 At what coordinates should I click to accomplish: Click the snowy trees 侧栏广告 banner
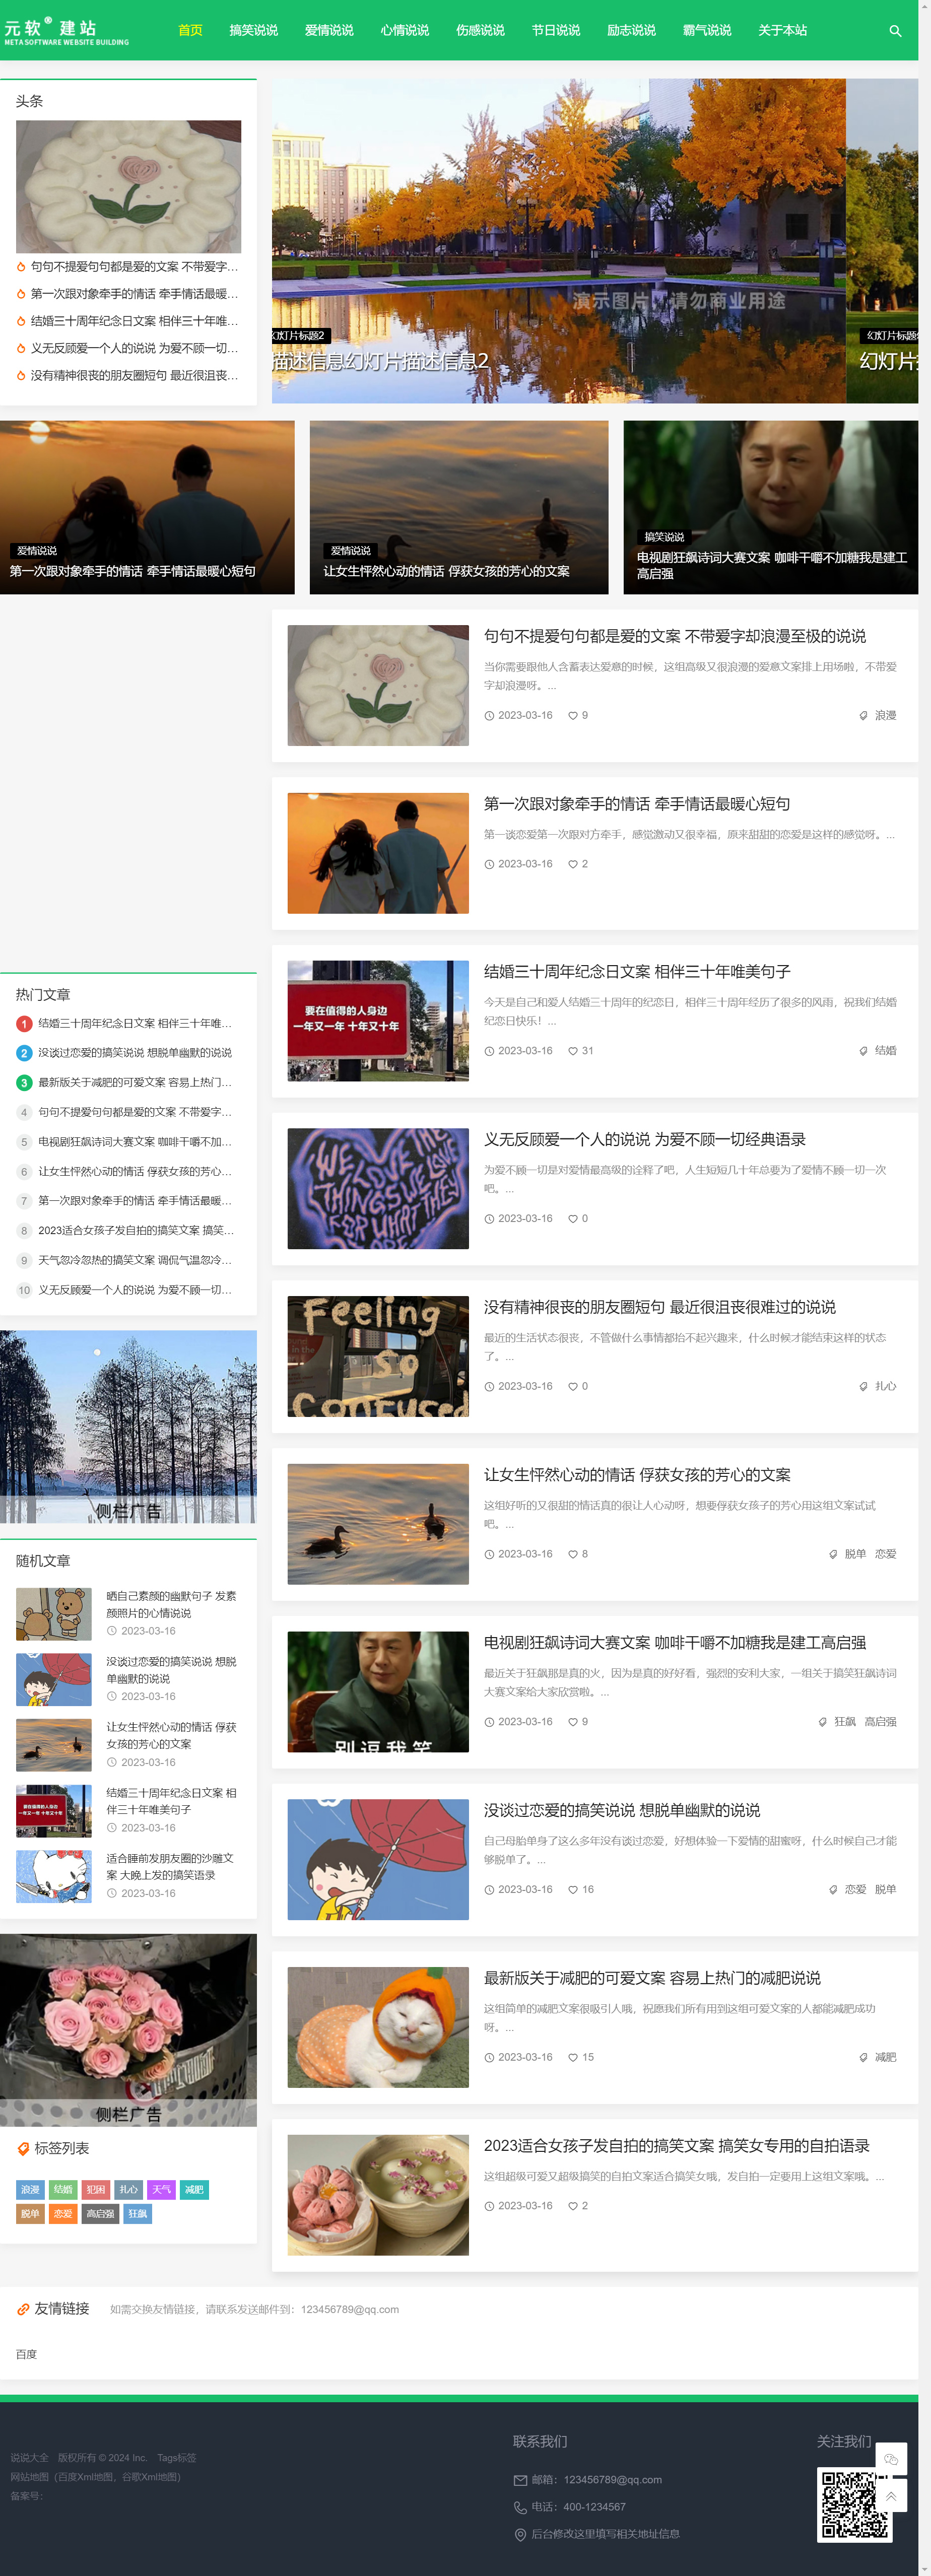pyautogui.click(x=128, y=1426)
